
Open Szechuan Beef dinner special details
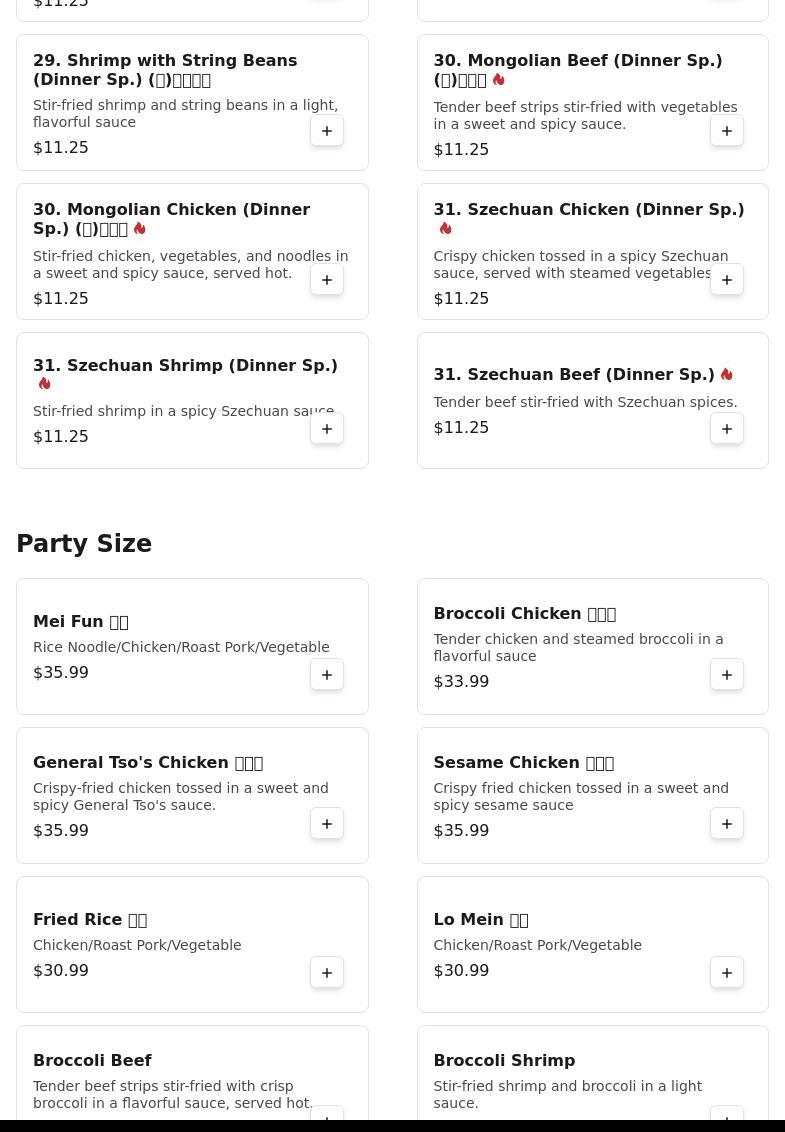tap(573, 375)
